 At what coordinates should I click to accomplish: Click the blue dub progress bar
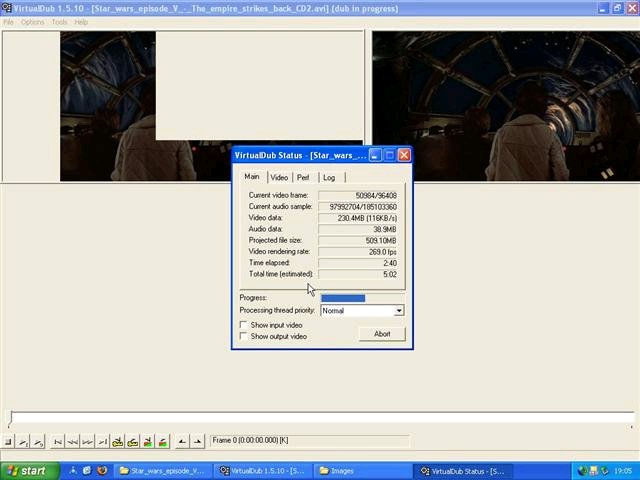point(343,298)
